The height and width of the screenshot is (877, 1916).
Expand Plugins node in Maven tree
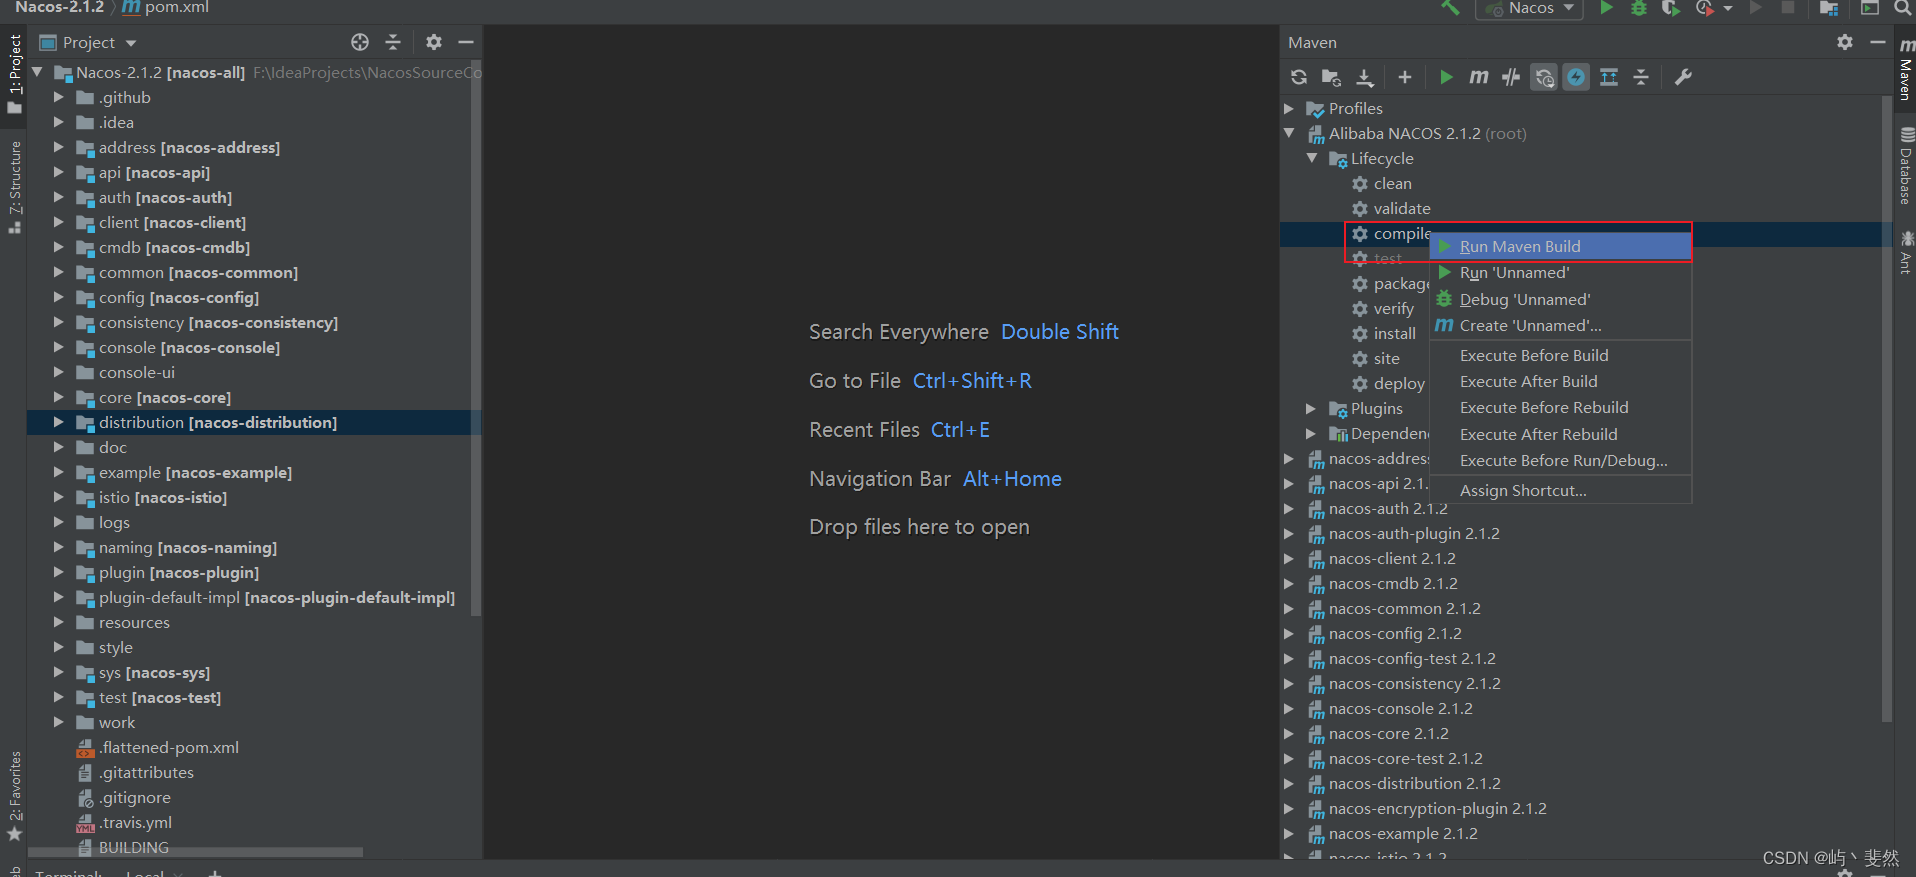[x=1311, y=408]
